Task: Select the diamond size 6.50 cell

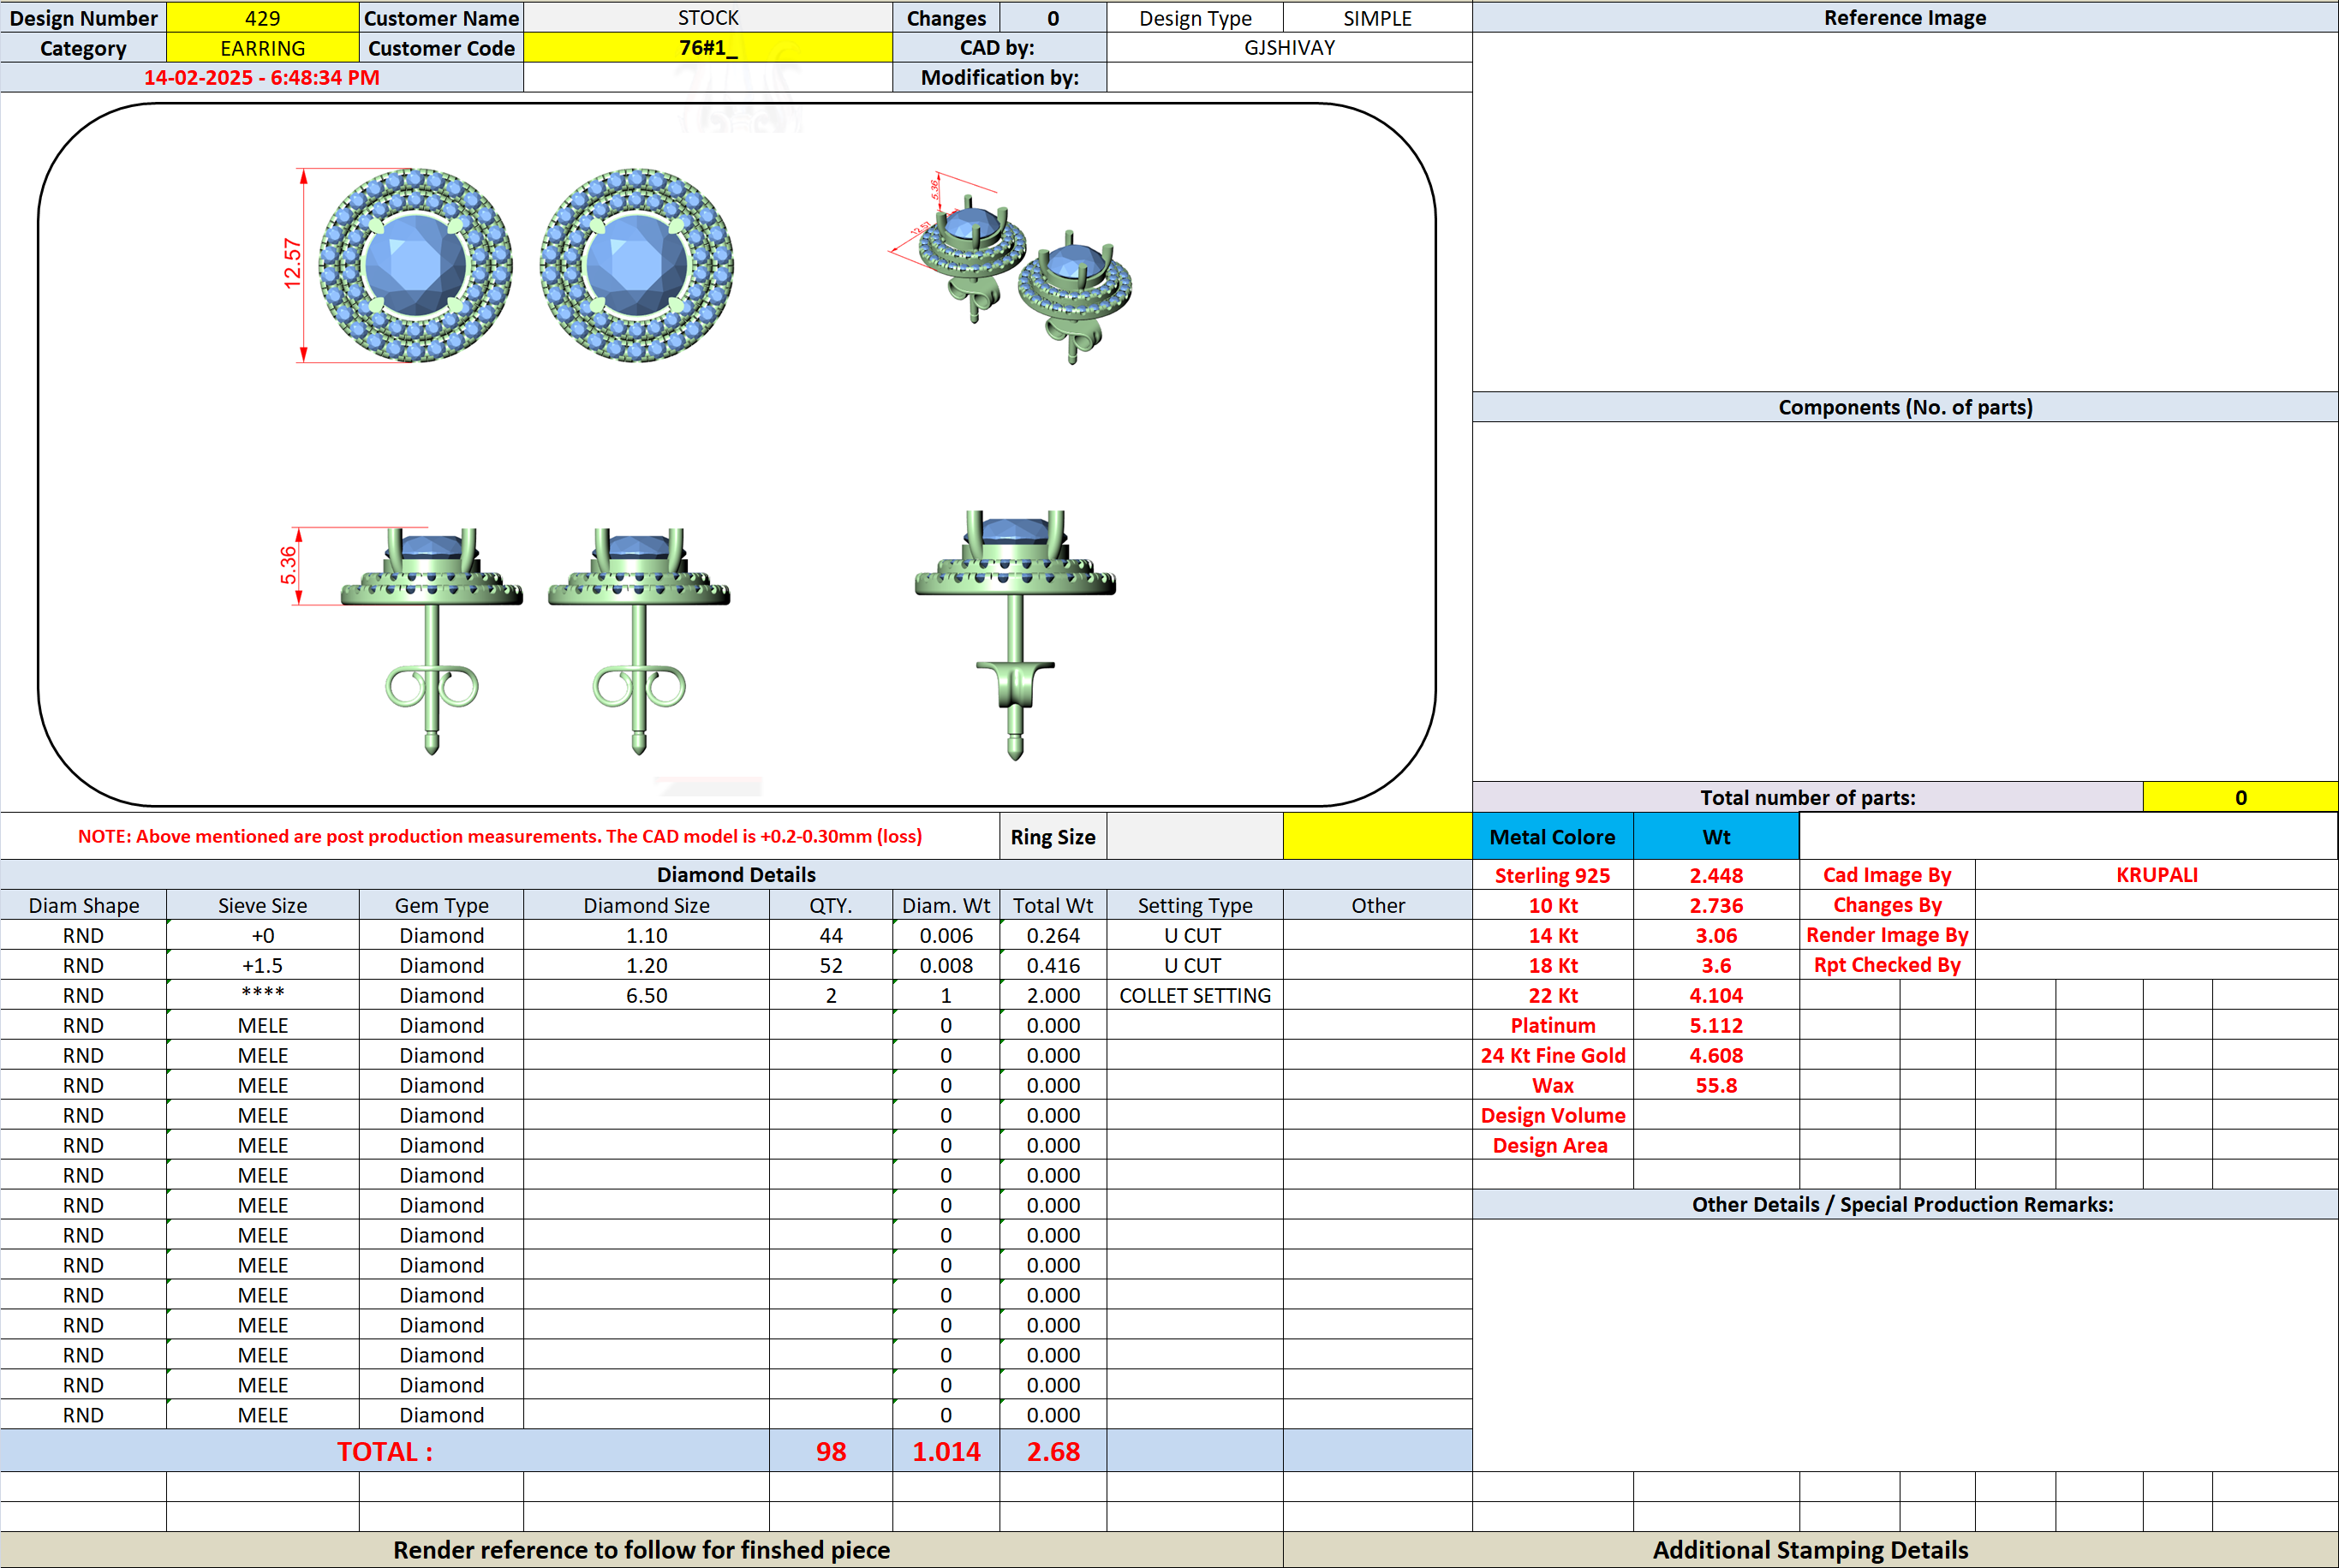Action: (646, 995)
